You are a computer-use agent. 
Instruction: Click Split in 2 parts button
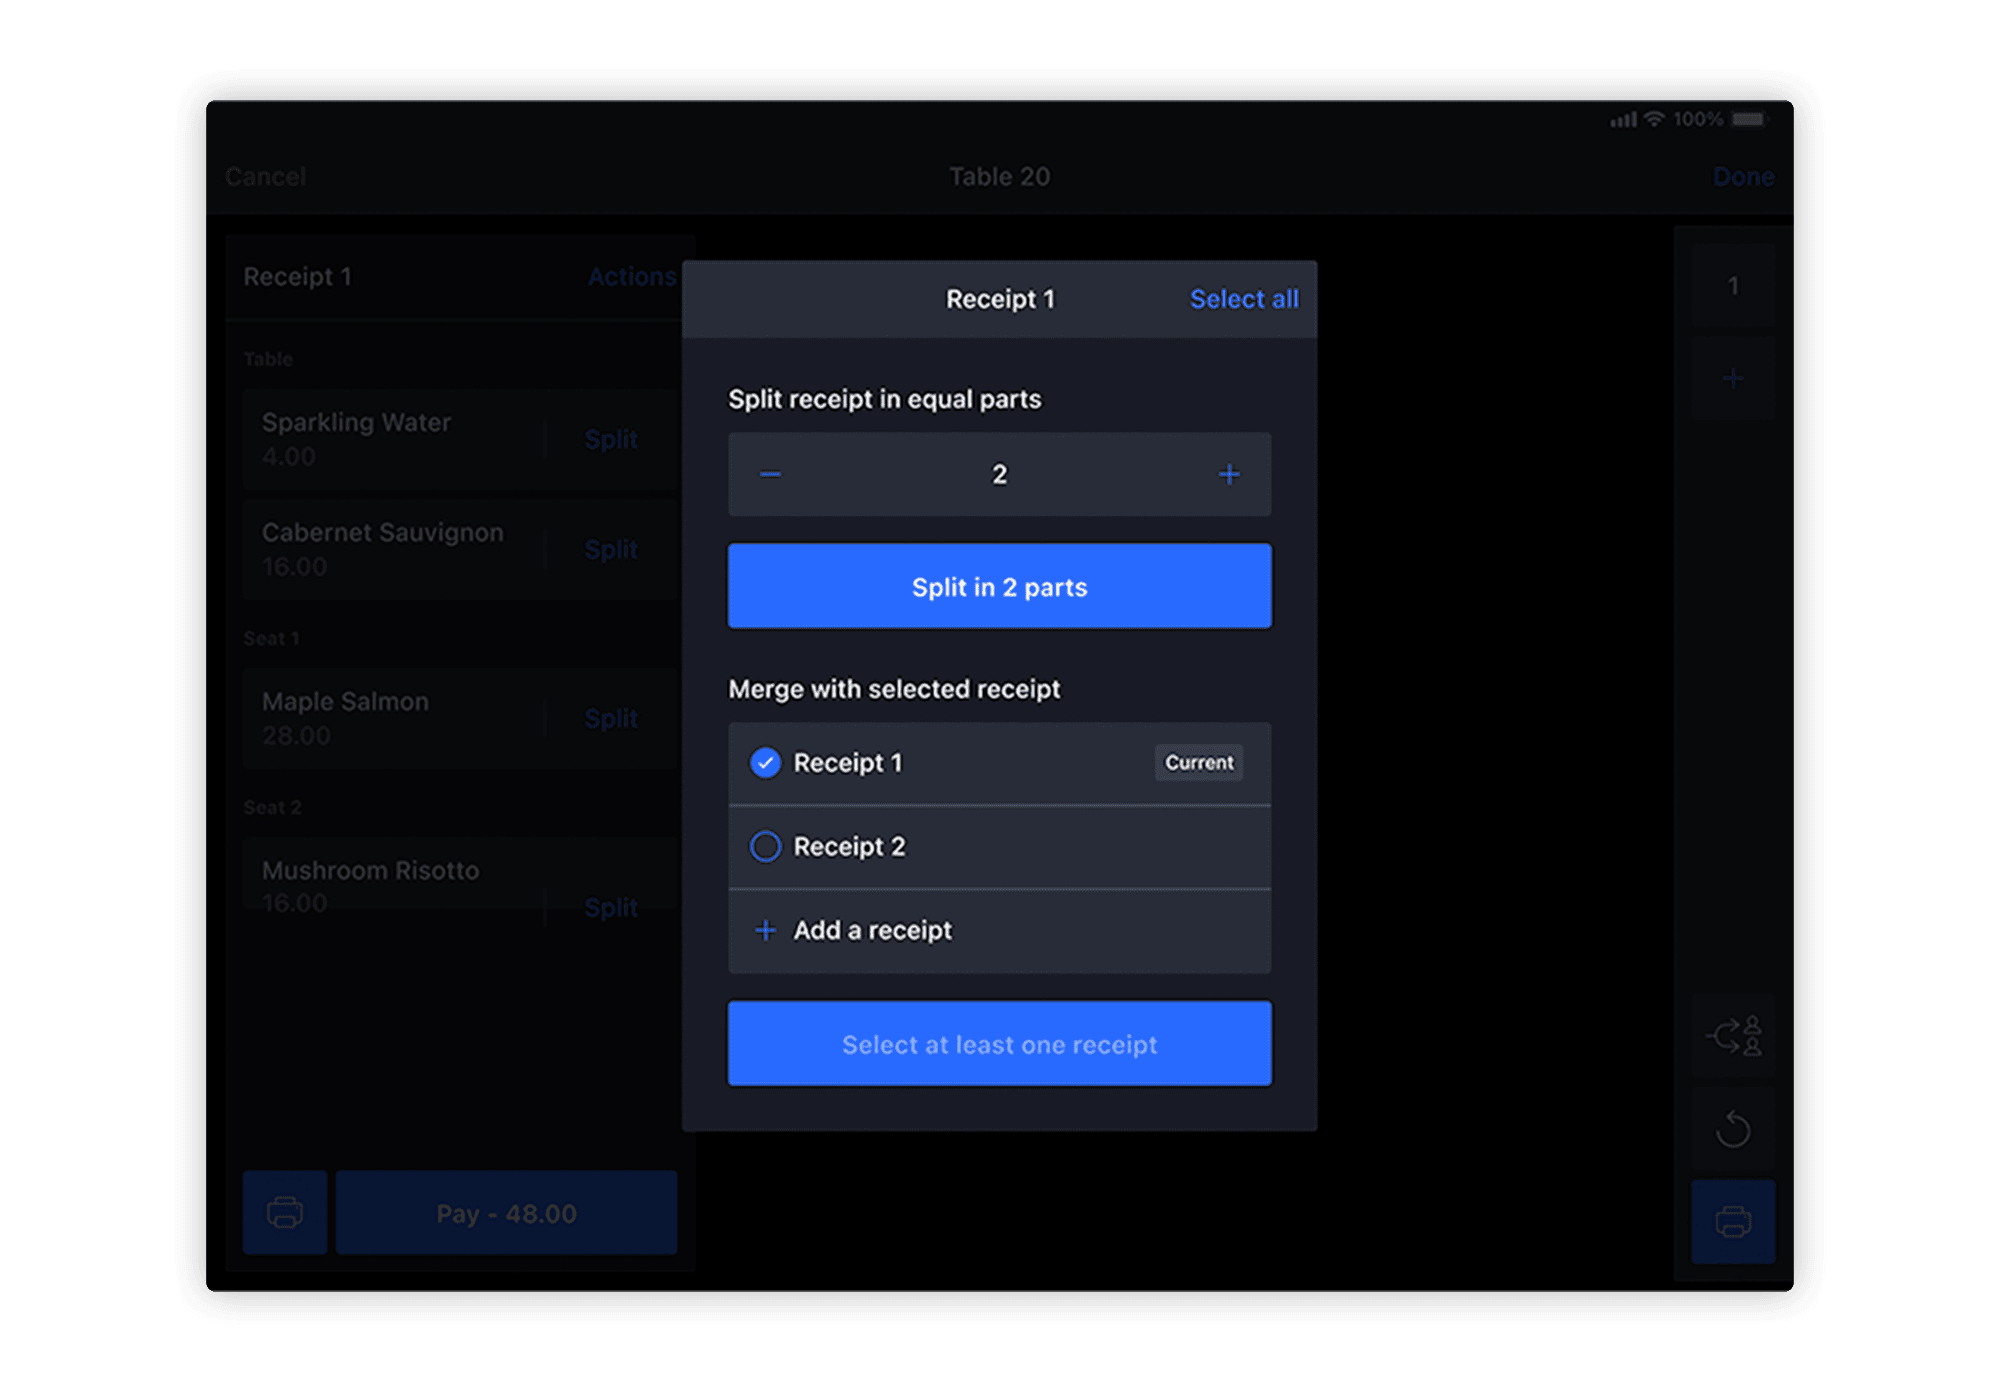click(999, 586)
